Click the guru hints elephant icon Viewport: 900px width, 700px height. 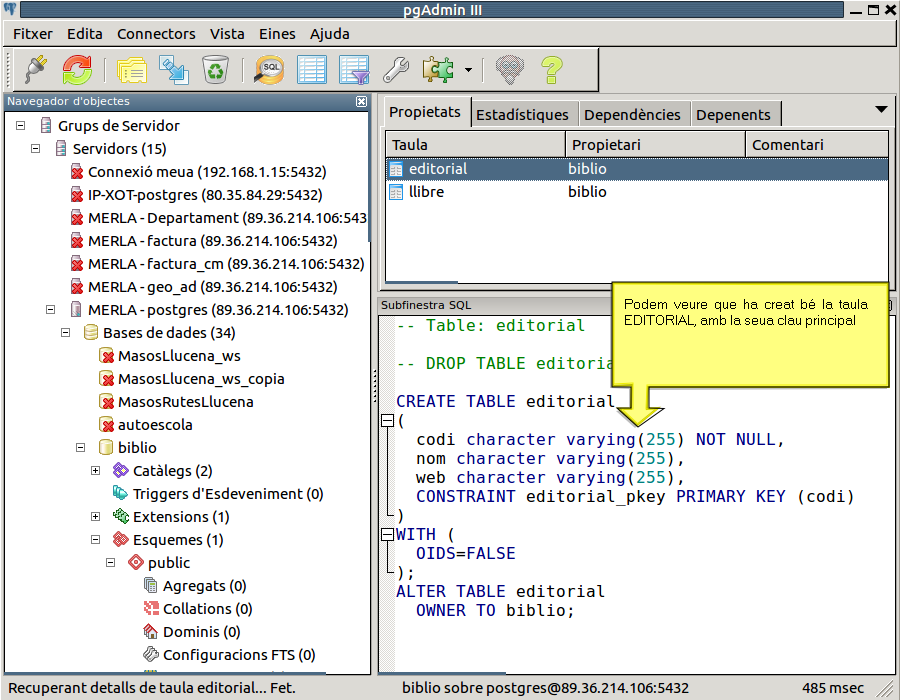510,69
